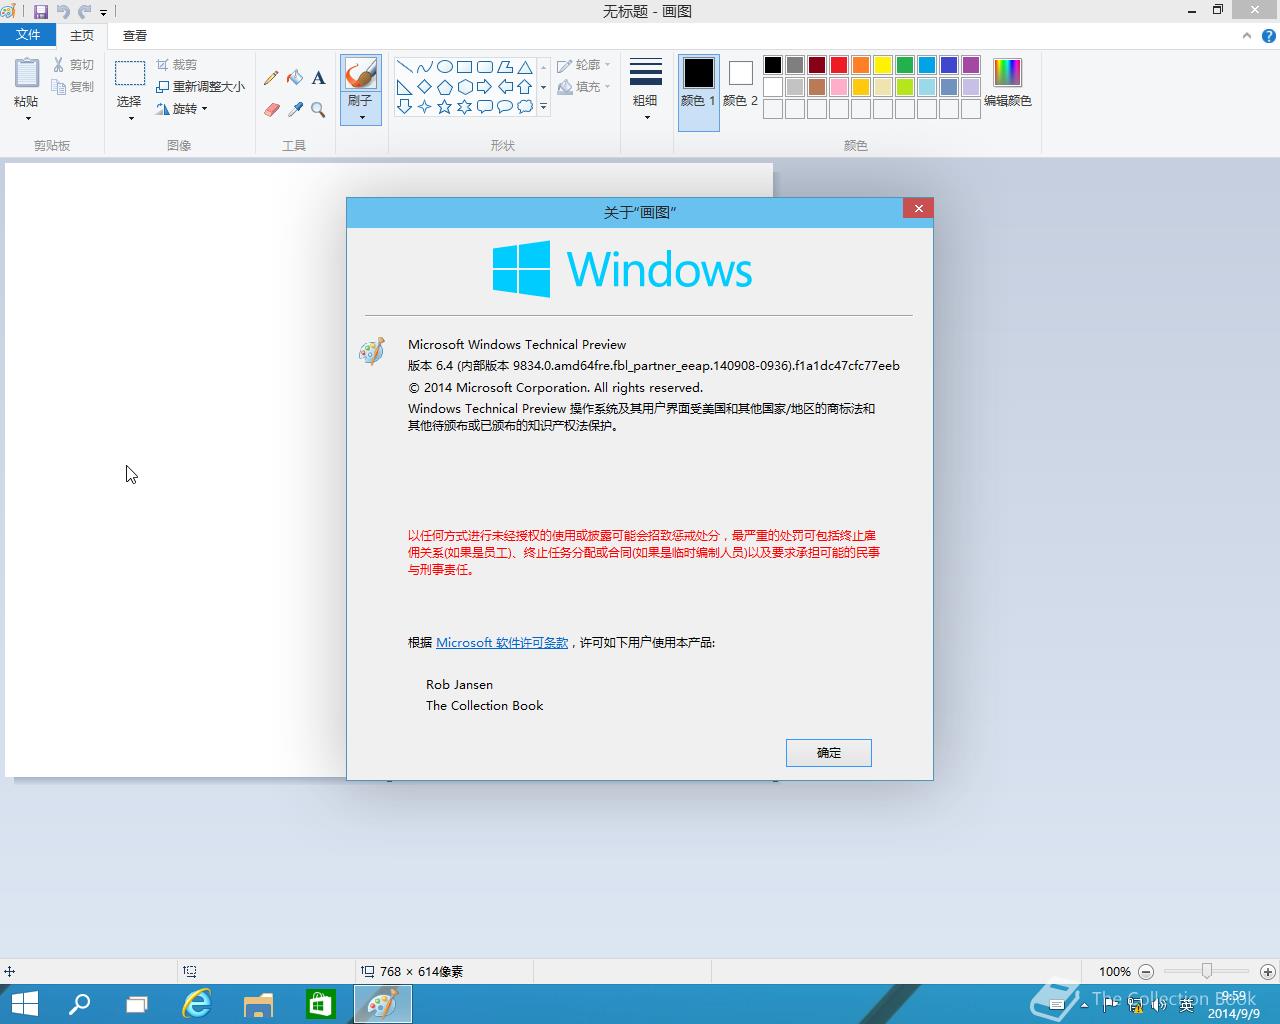Click Resize (重新调整大小) command
This screenshot has width=1280, height=1024.
tap(200, 87)
